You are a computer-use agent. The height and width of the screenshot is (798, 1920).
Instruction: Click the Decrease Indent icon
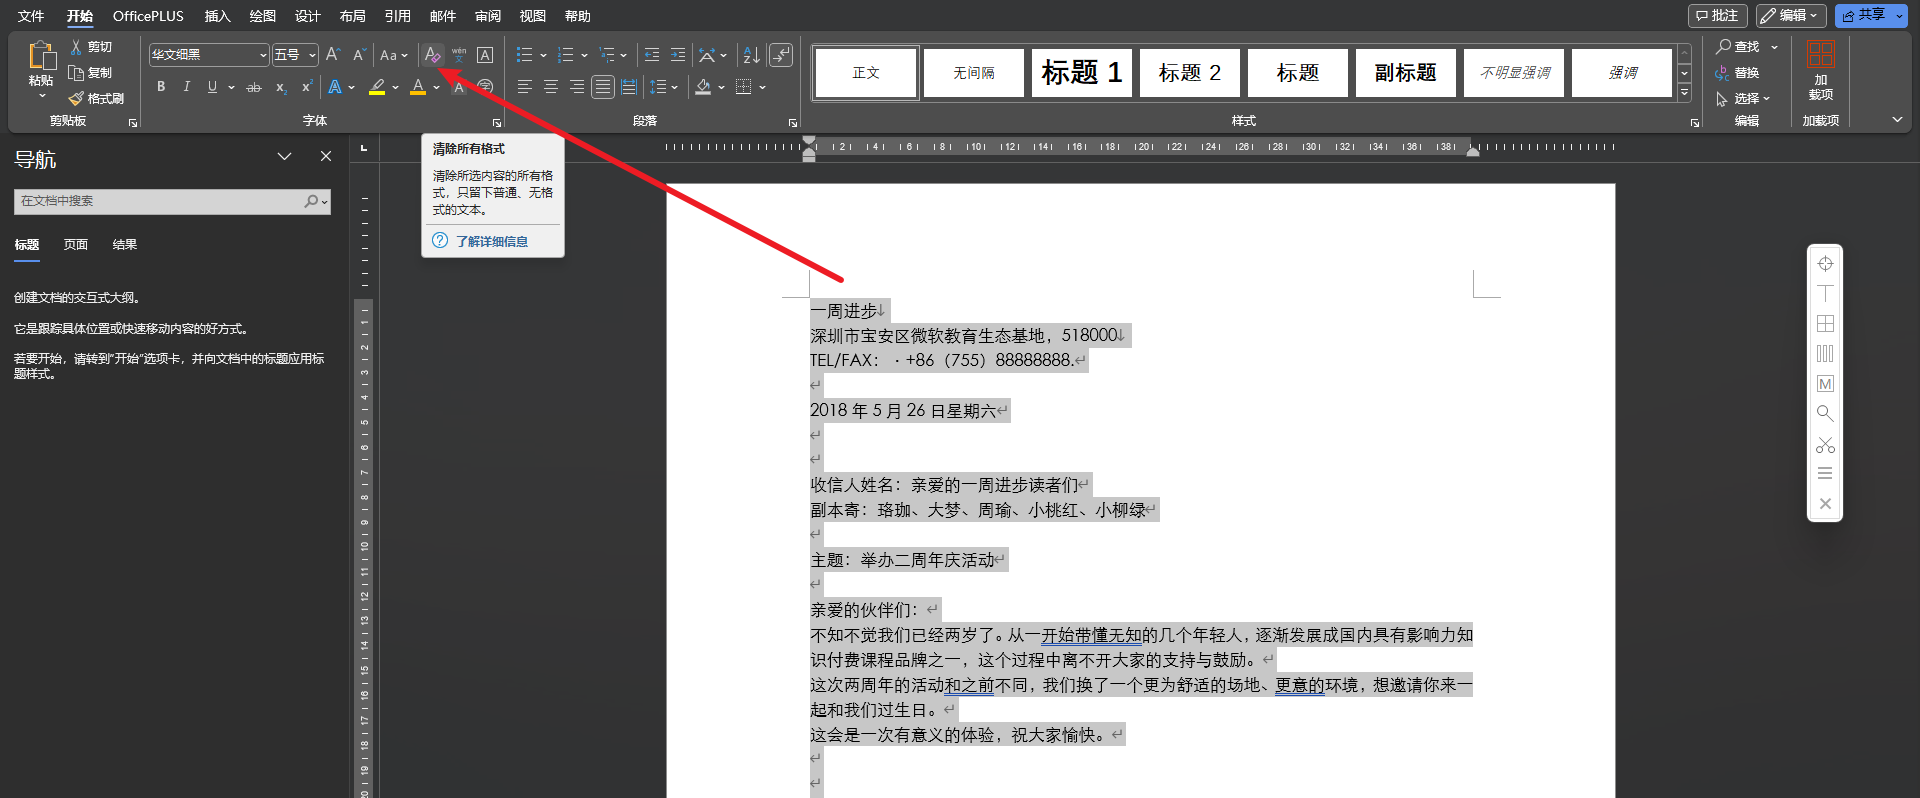(652, 55)
